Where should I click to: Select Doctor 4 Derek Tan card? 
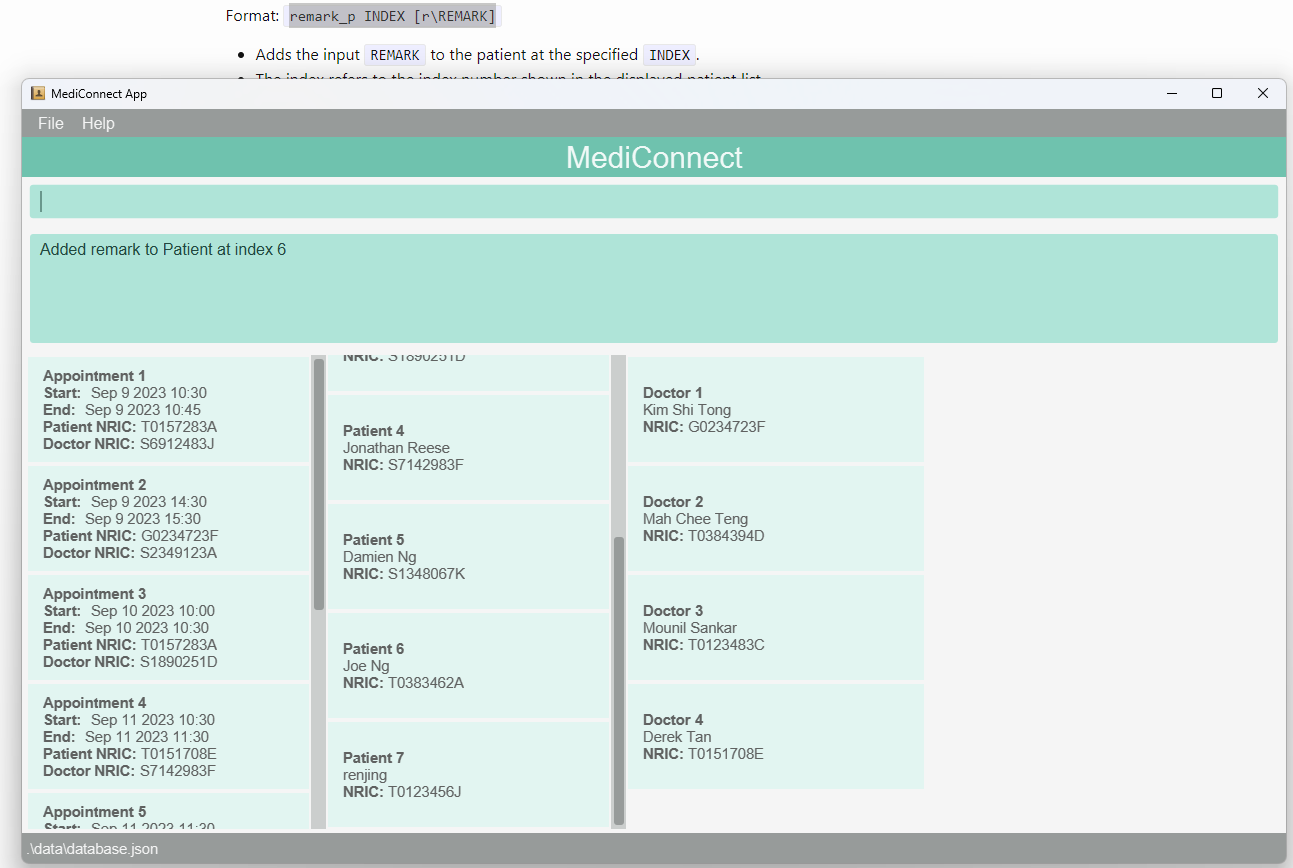point(776,736)
